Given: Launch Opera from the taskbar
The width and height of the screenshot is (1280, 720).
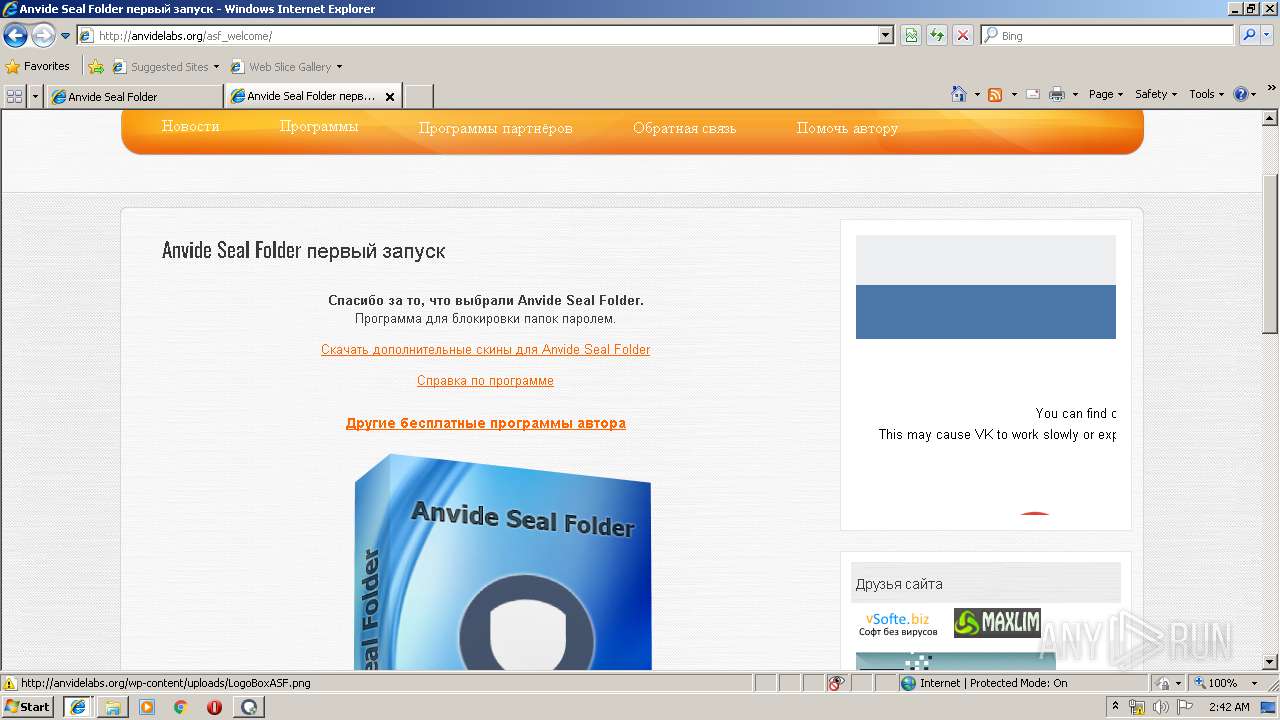Looking at the screenshot, I should [214, 706].
